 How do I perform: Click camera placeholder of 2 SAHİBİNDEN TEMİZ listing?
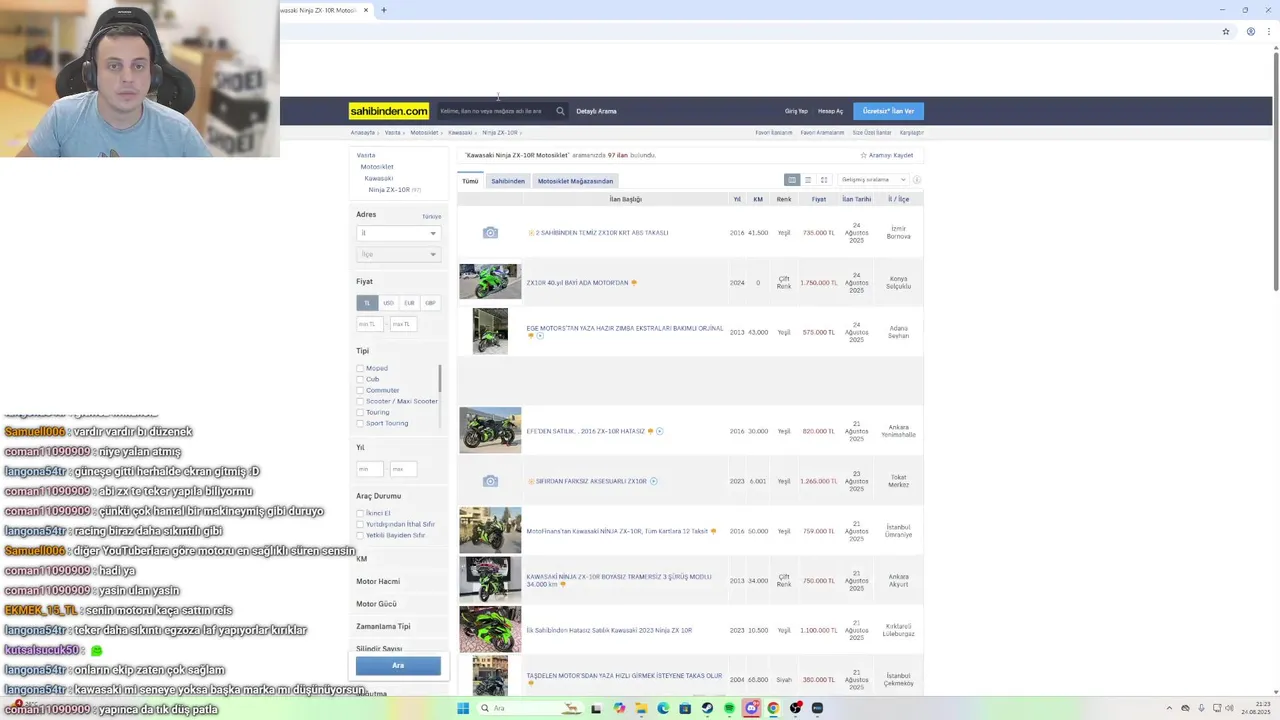point(490,233)
